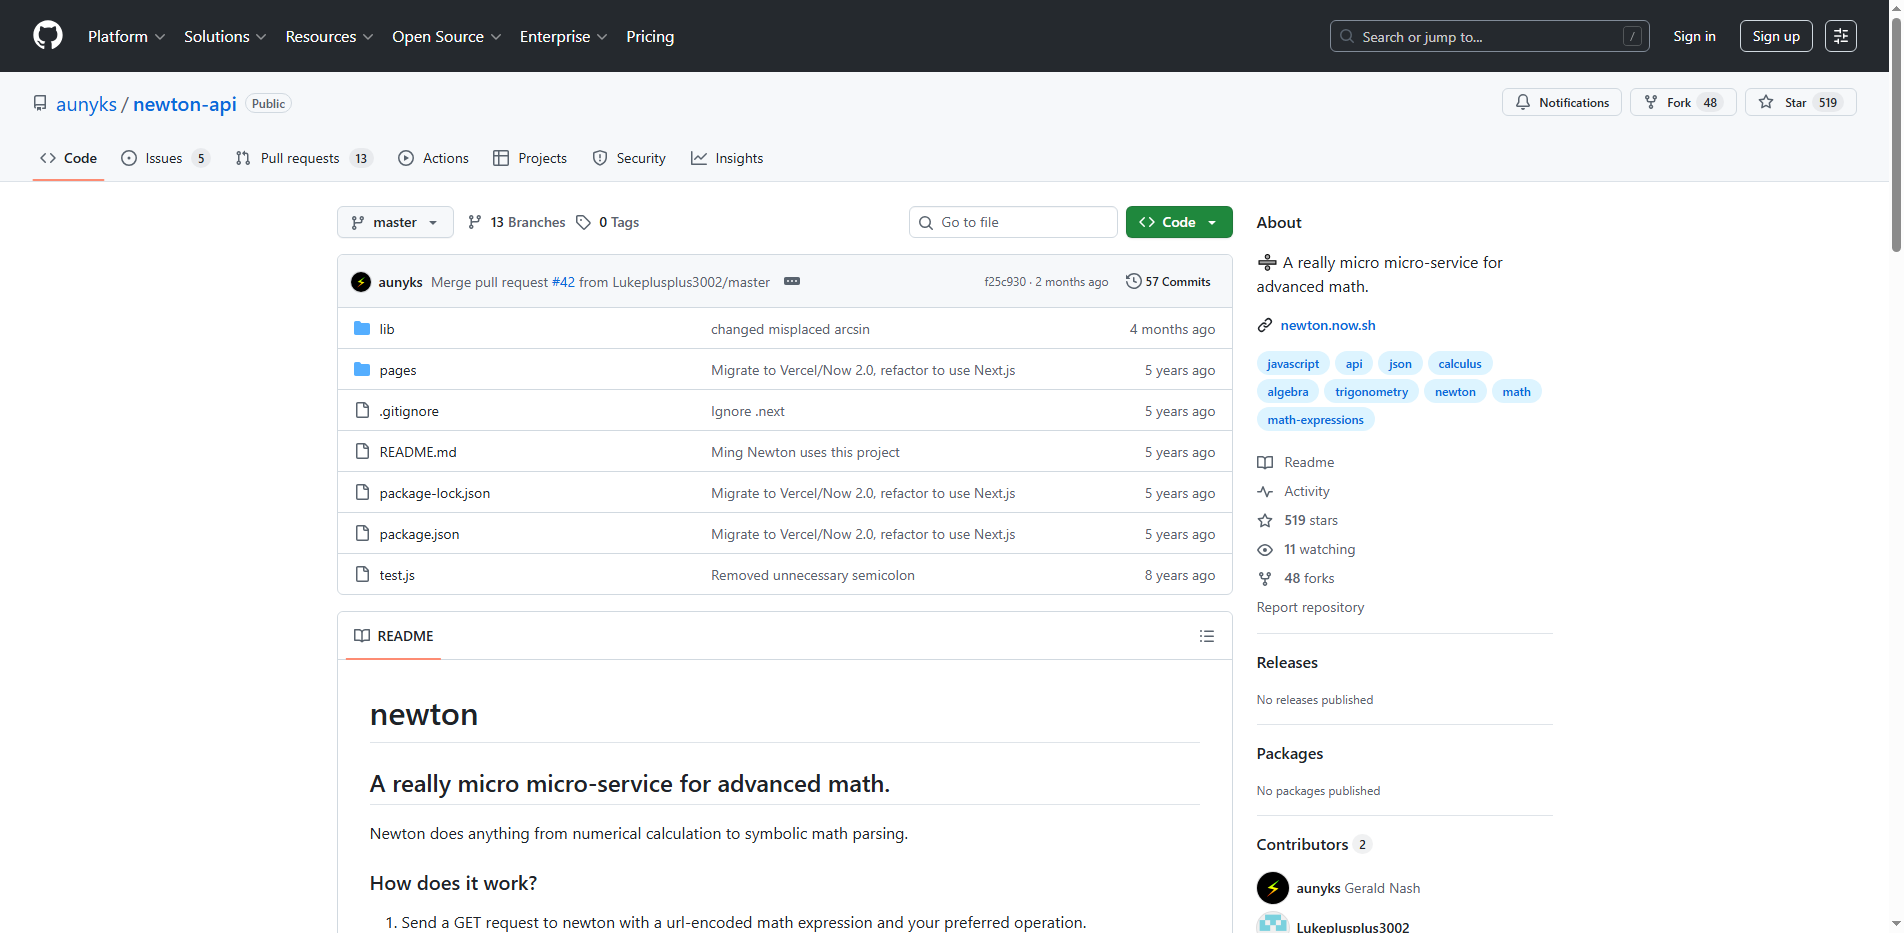Open the green Code dropdown arrow

point(1213,222)
